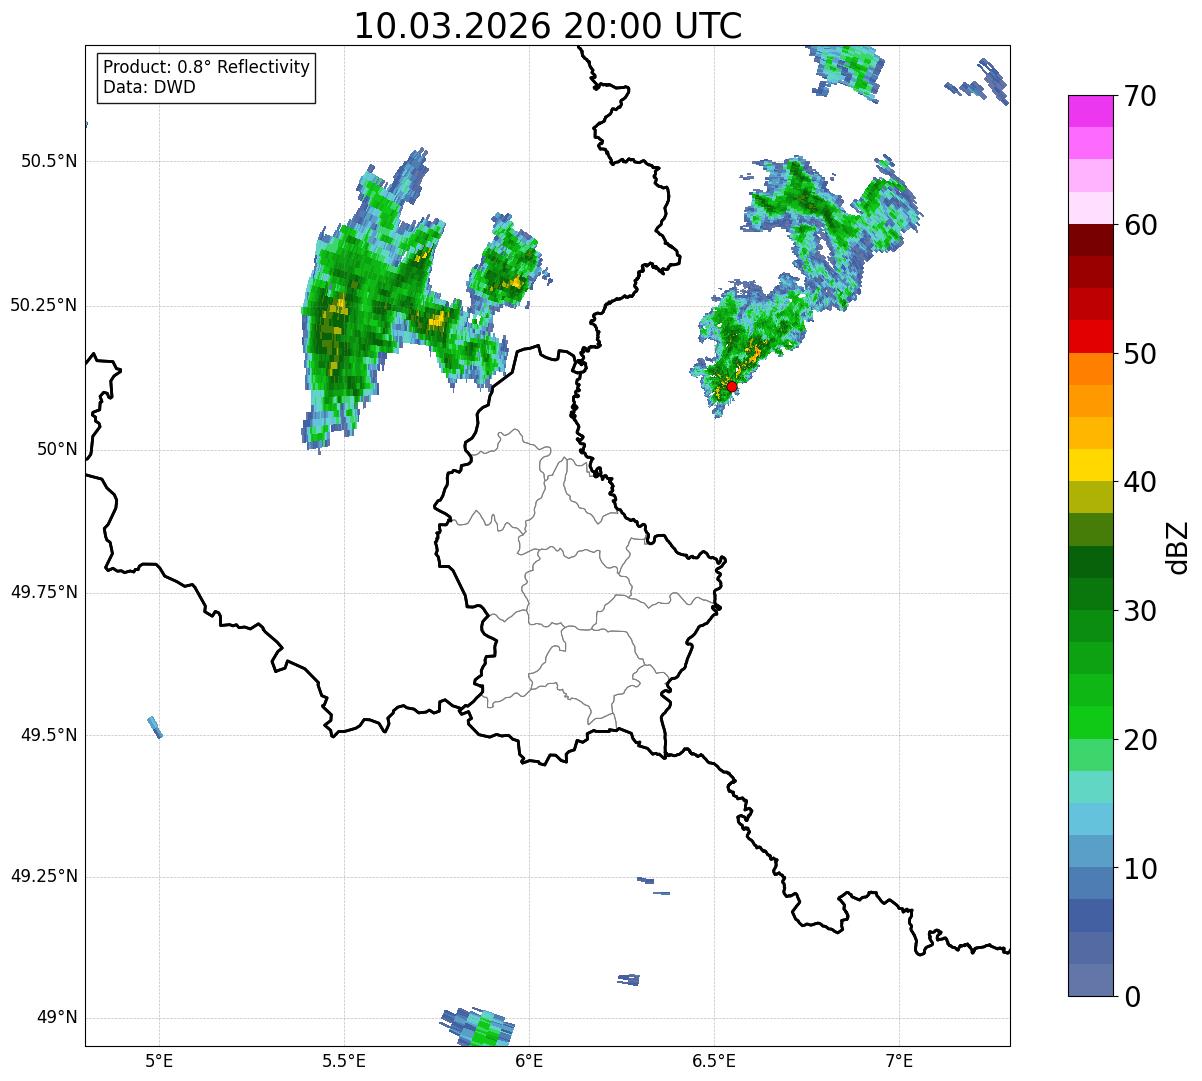
Task: Click the 6.5°E longitude label
Action: click(x=714, y=1061)
